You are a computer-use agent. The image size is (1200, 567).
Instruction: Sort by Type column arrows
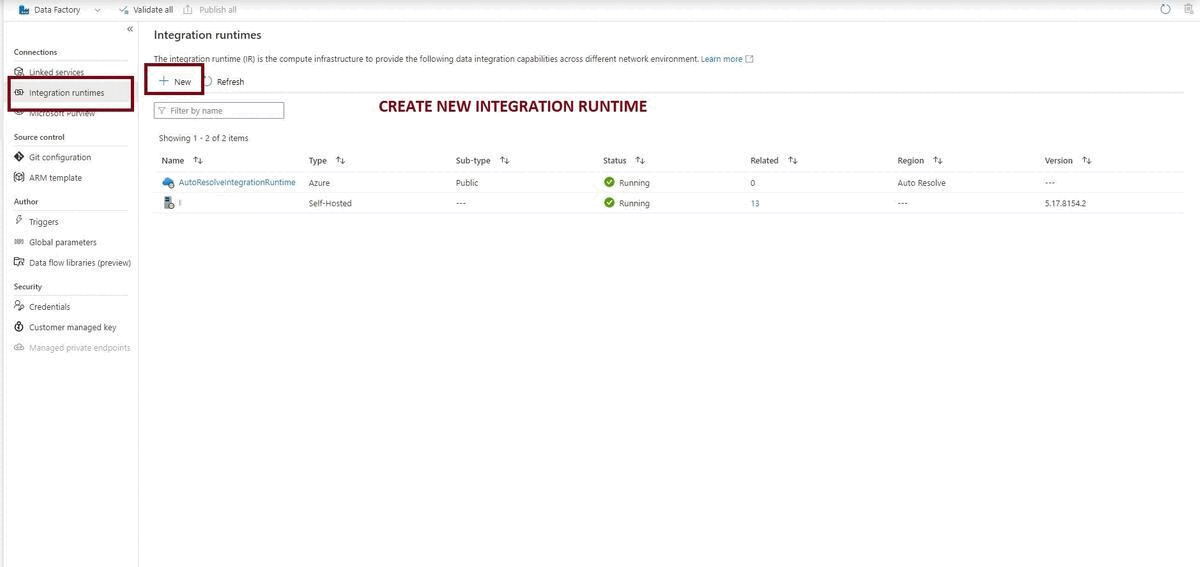pyautogui.click(x=341, y=160)
